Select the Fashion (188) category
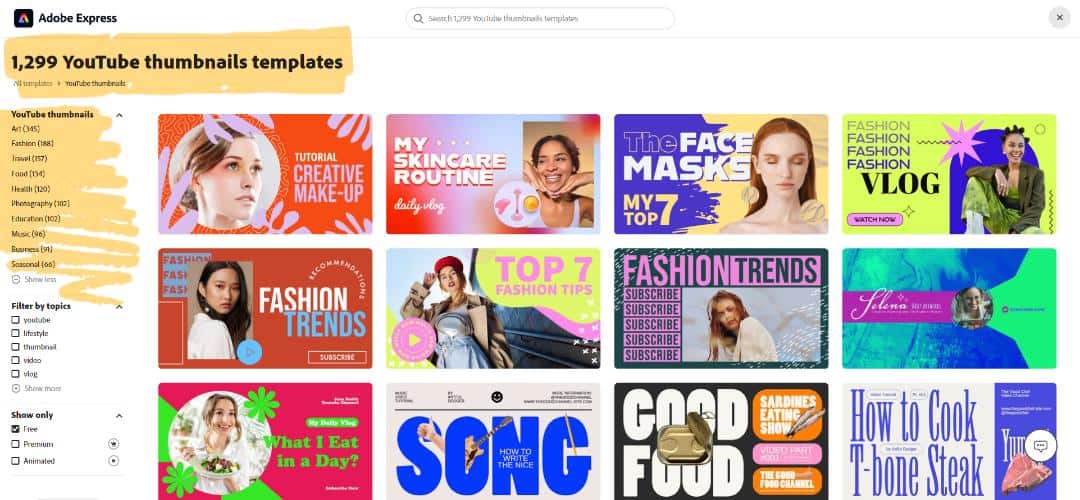Viewport: 1080px width, 500px height. 32,143
